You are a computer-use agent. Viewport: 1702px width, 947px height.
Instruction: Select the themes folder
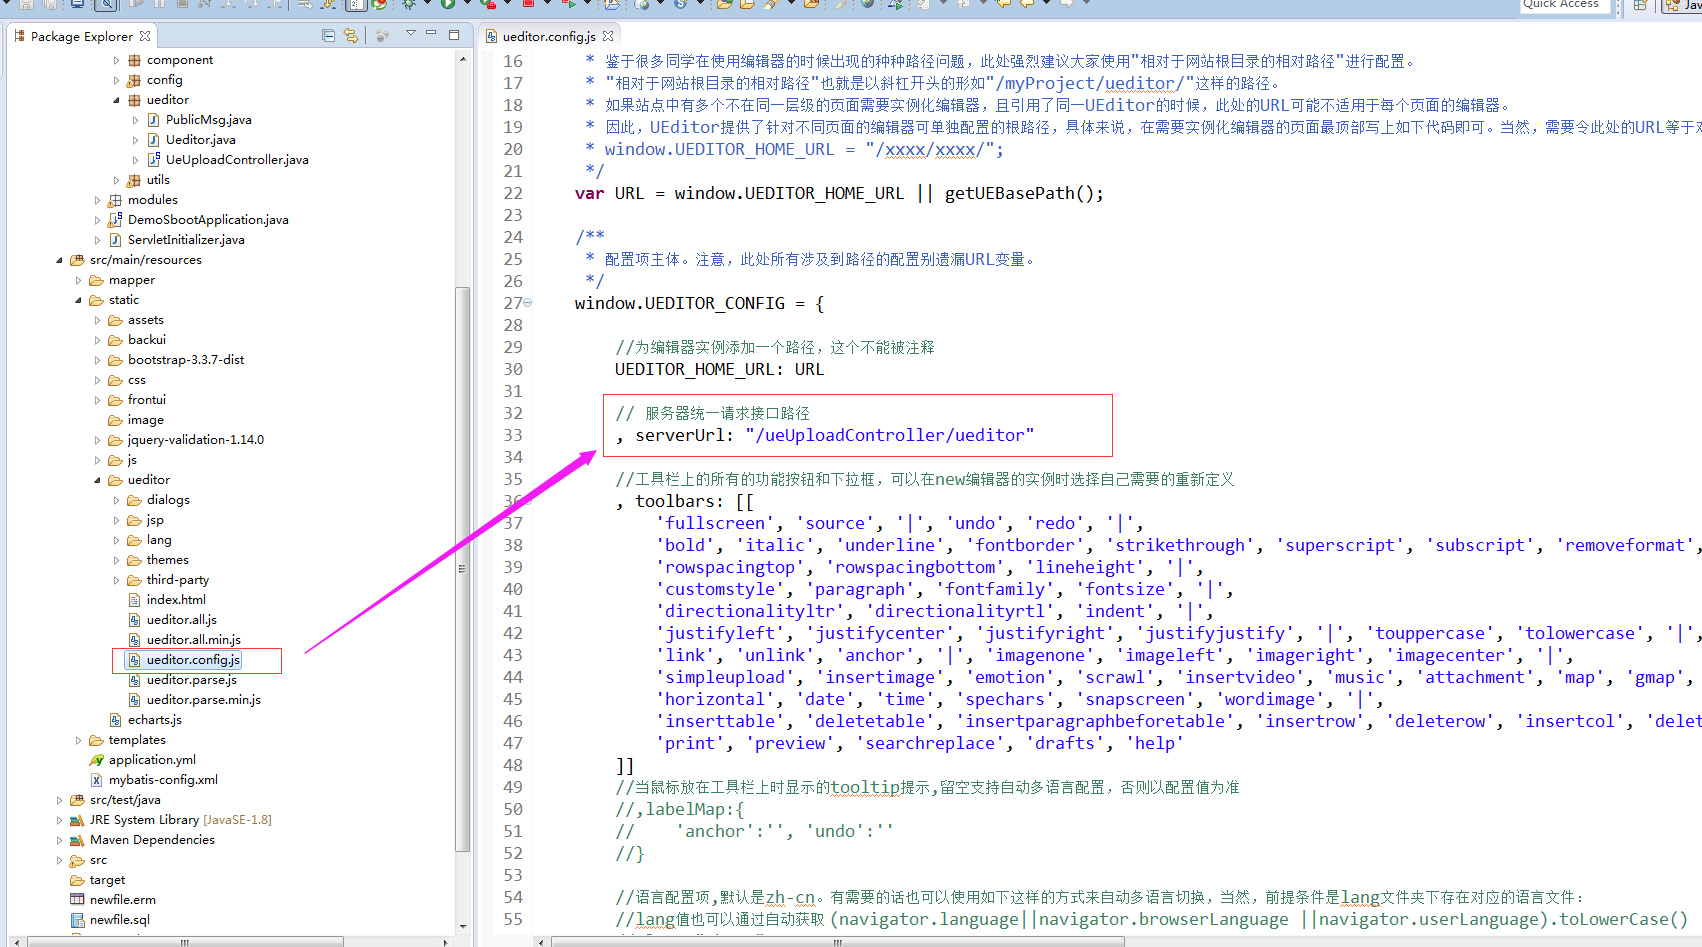coord(167,560)
